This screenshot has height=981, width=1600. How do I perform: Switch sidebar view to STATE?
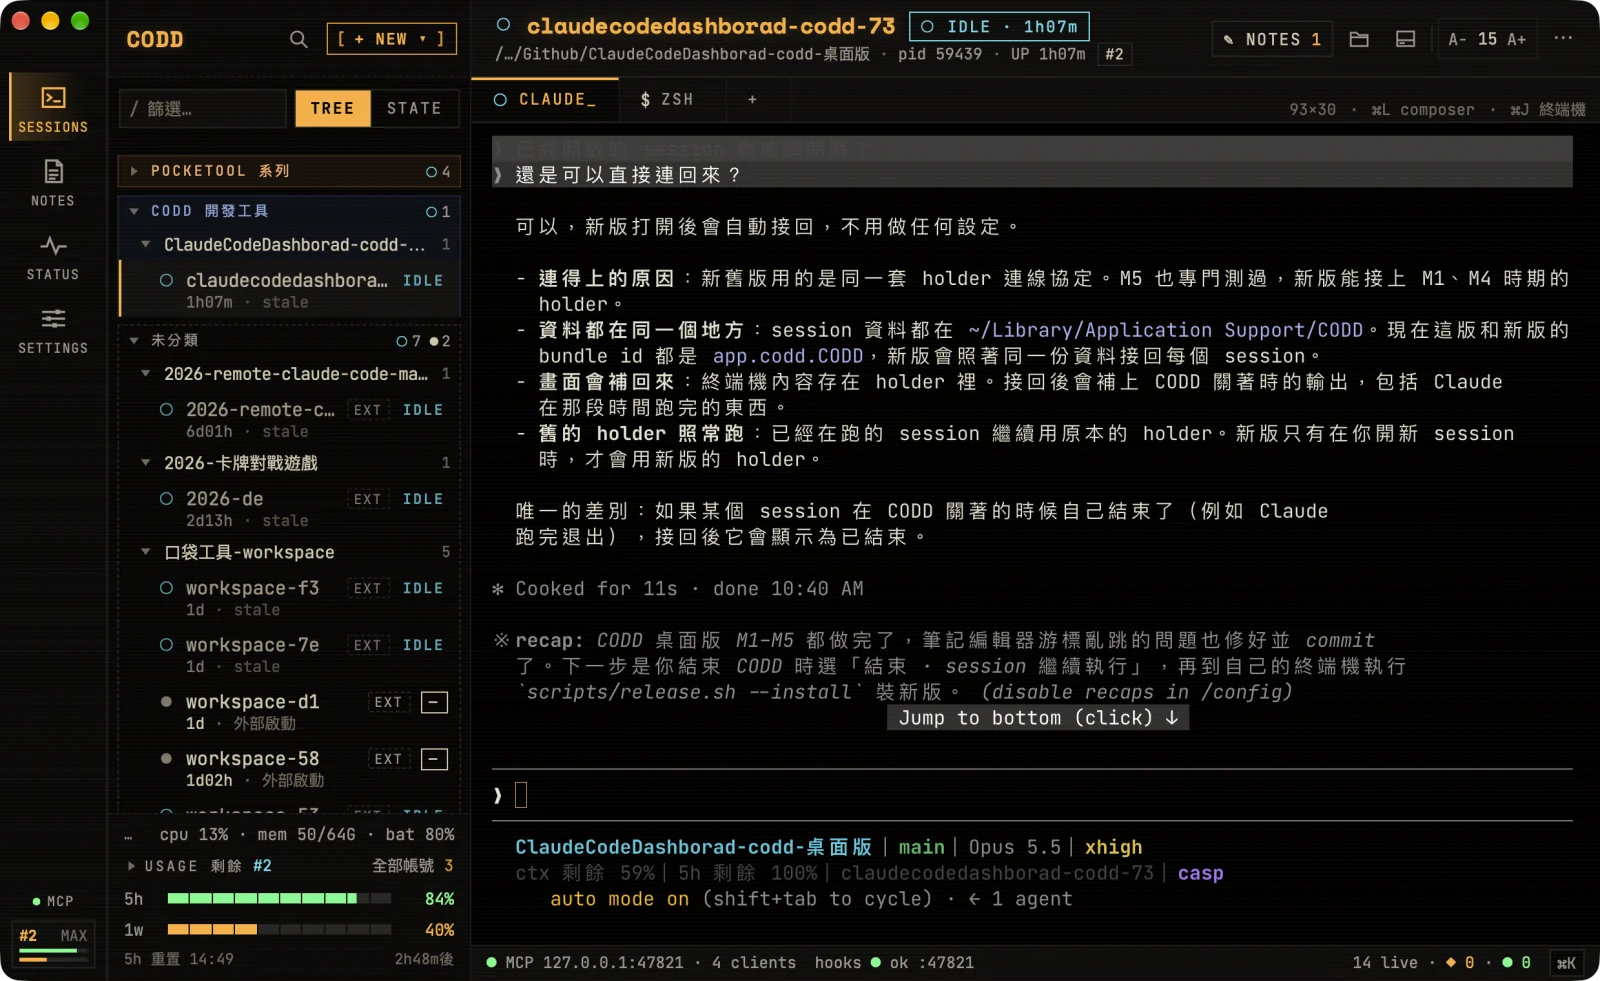click(414, 108)
